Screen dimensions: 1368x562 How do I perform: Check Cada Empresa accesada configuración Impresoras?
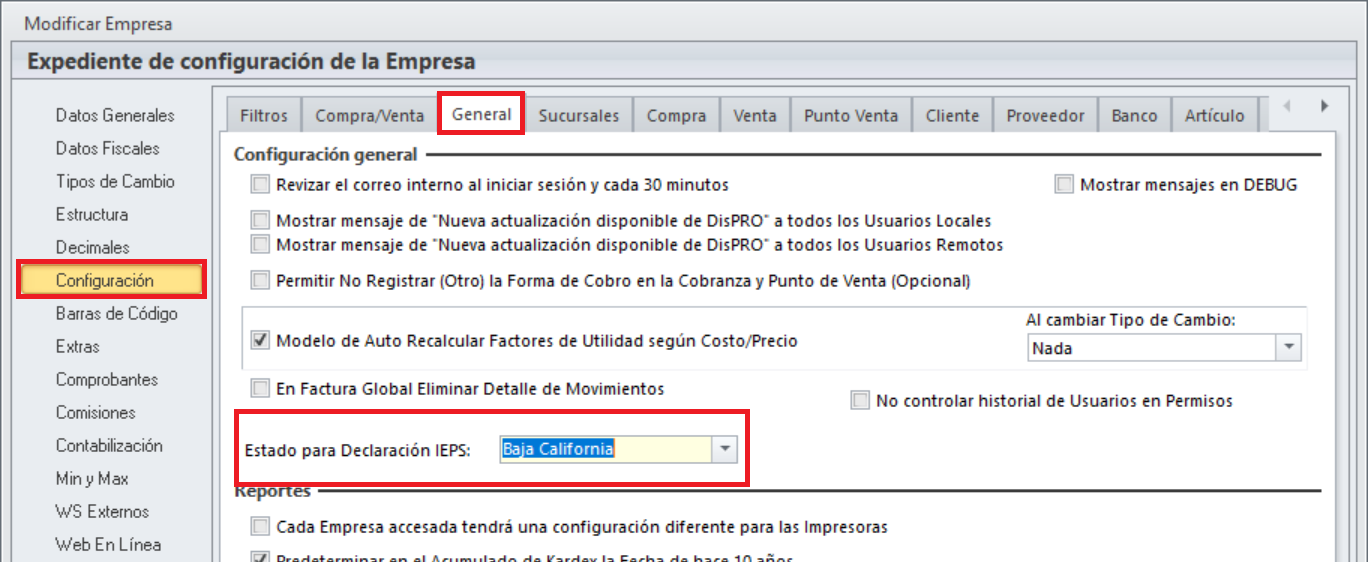261,527
